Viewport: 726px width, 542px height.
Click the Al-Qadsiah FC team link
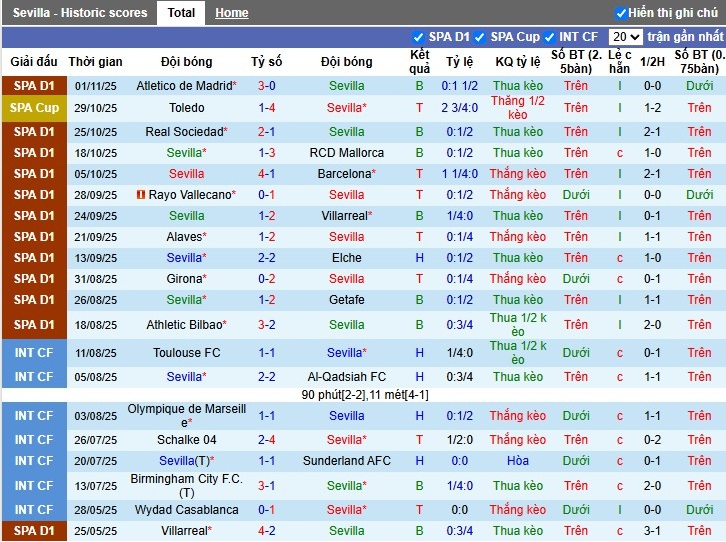[x=347, y=377]
